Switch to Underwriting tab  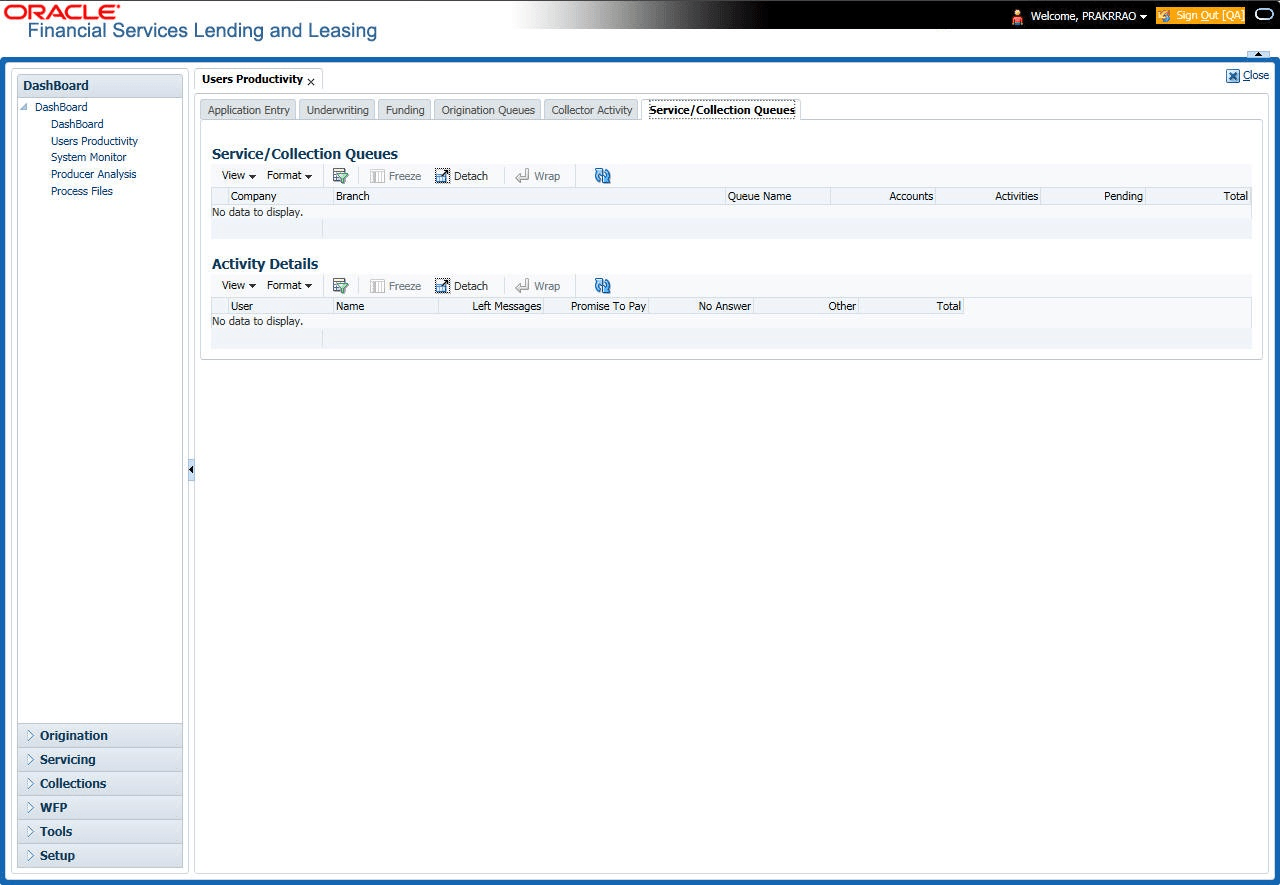pos(338,110)
